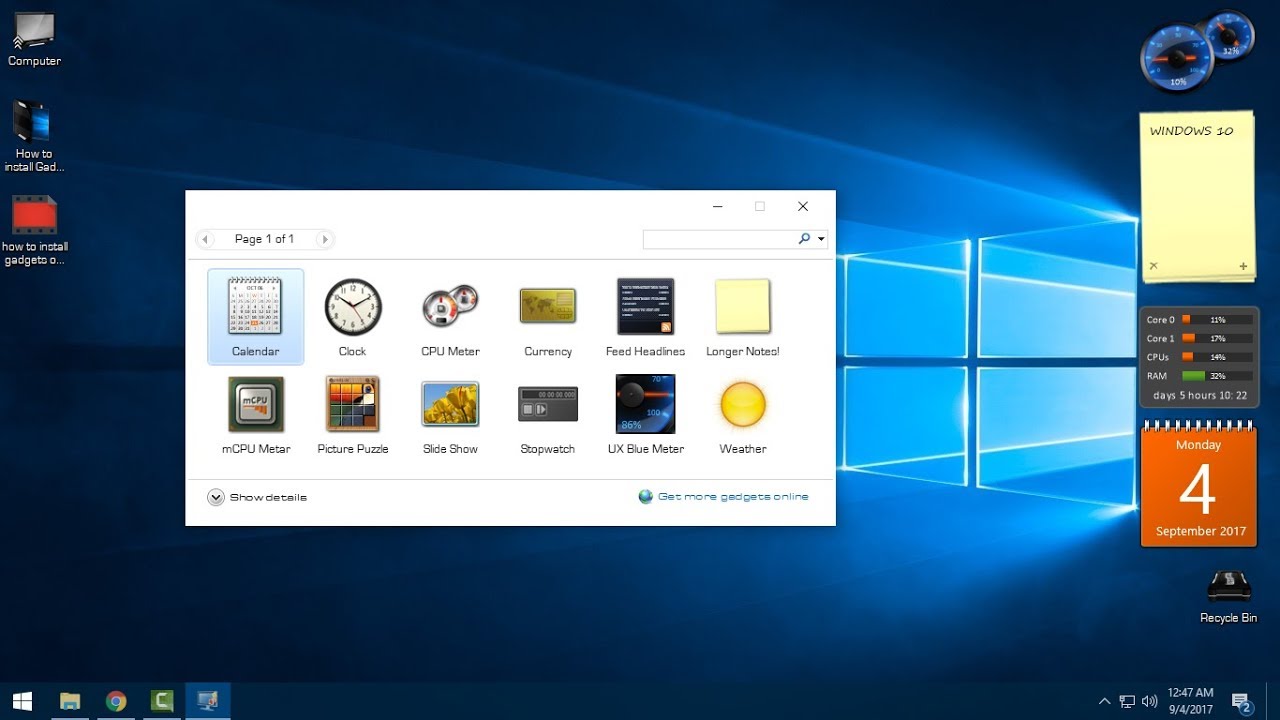
Task: Click the active gadgets window taskbar button
Action: coord(208,701)
